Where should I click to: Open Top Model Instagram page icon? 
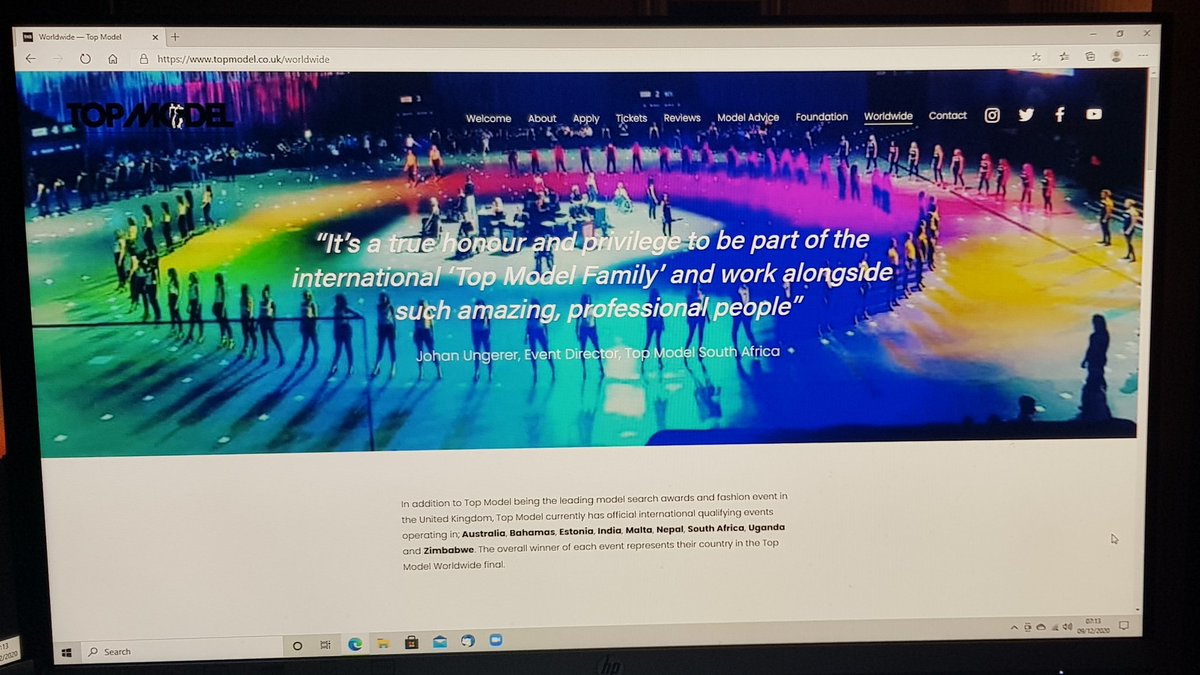click(x=992, y=115)
